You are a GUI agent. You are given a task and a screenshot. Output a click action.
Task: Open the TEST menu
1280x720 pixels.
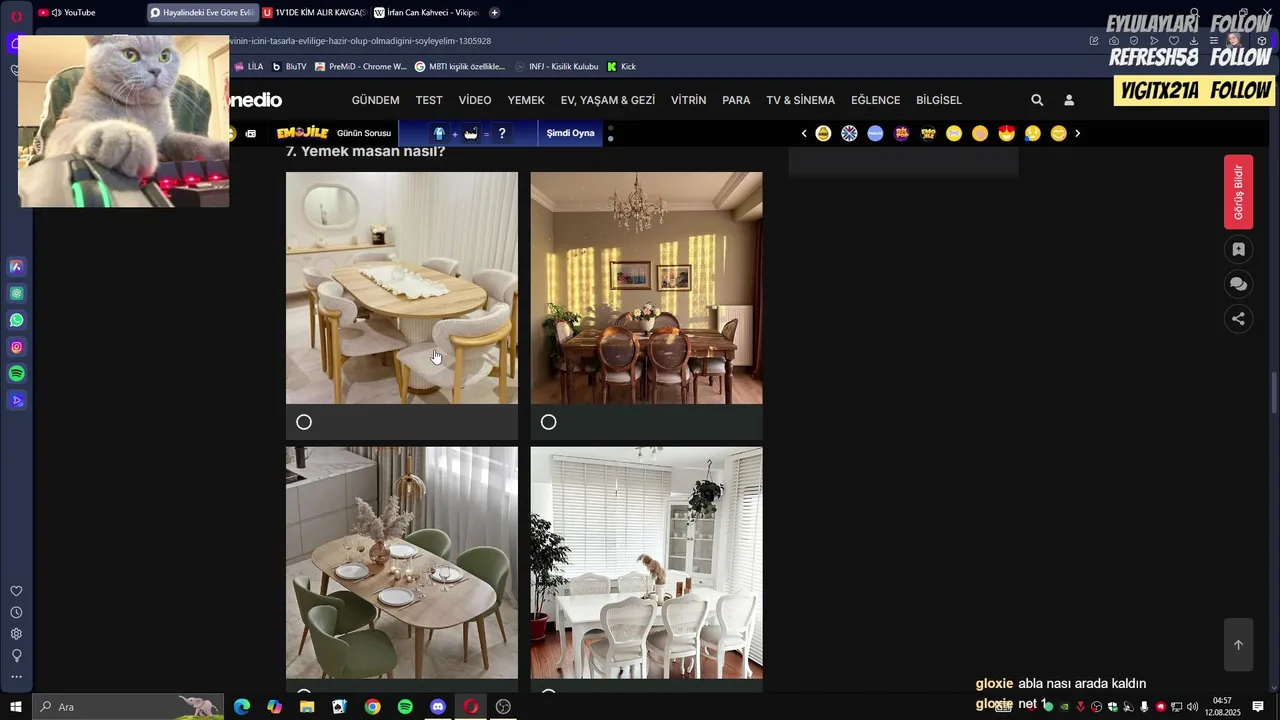point(429,100)
